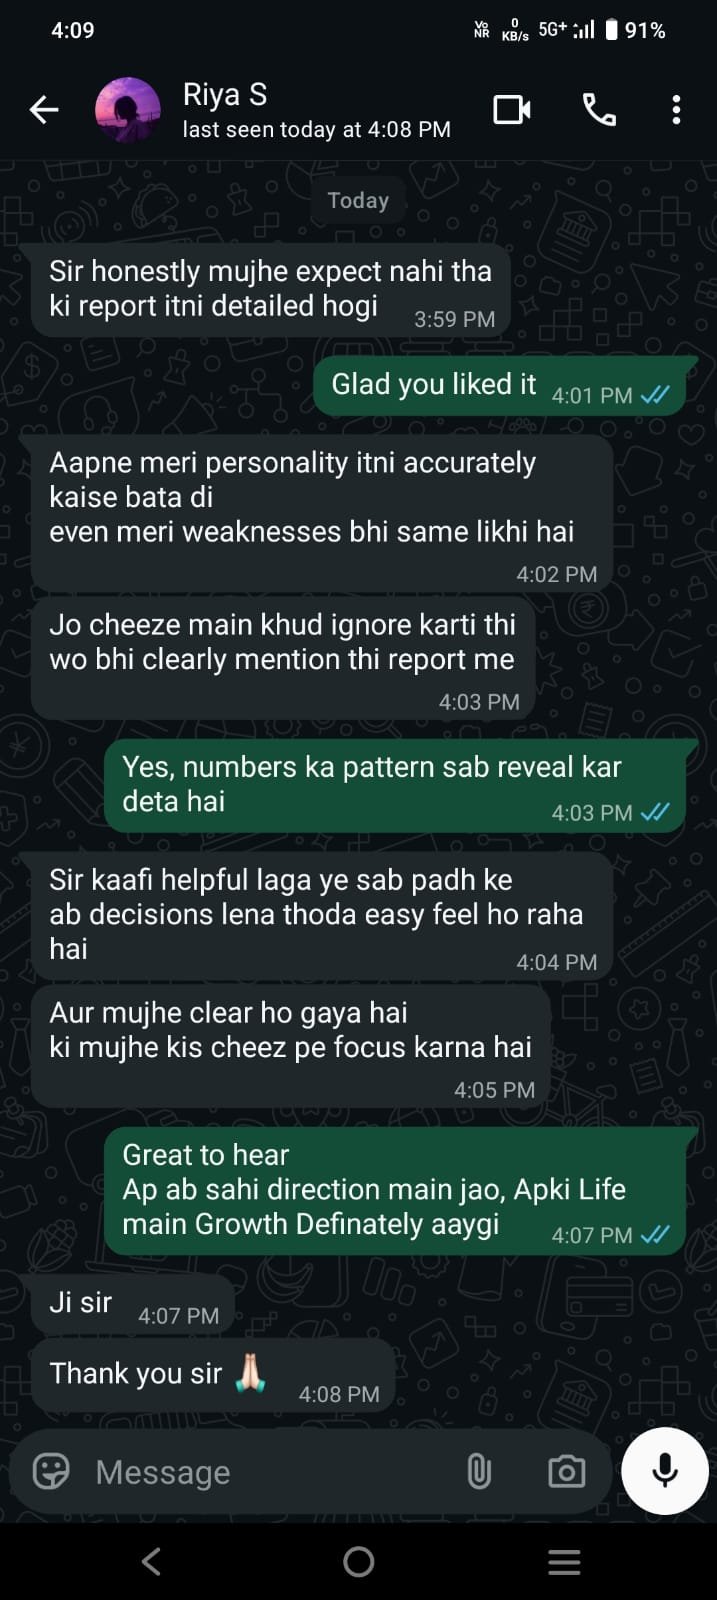Open Riya S profile picture

click(128, 110)
